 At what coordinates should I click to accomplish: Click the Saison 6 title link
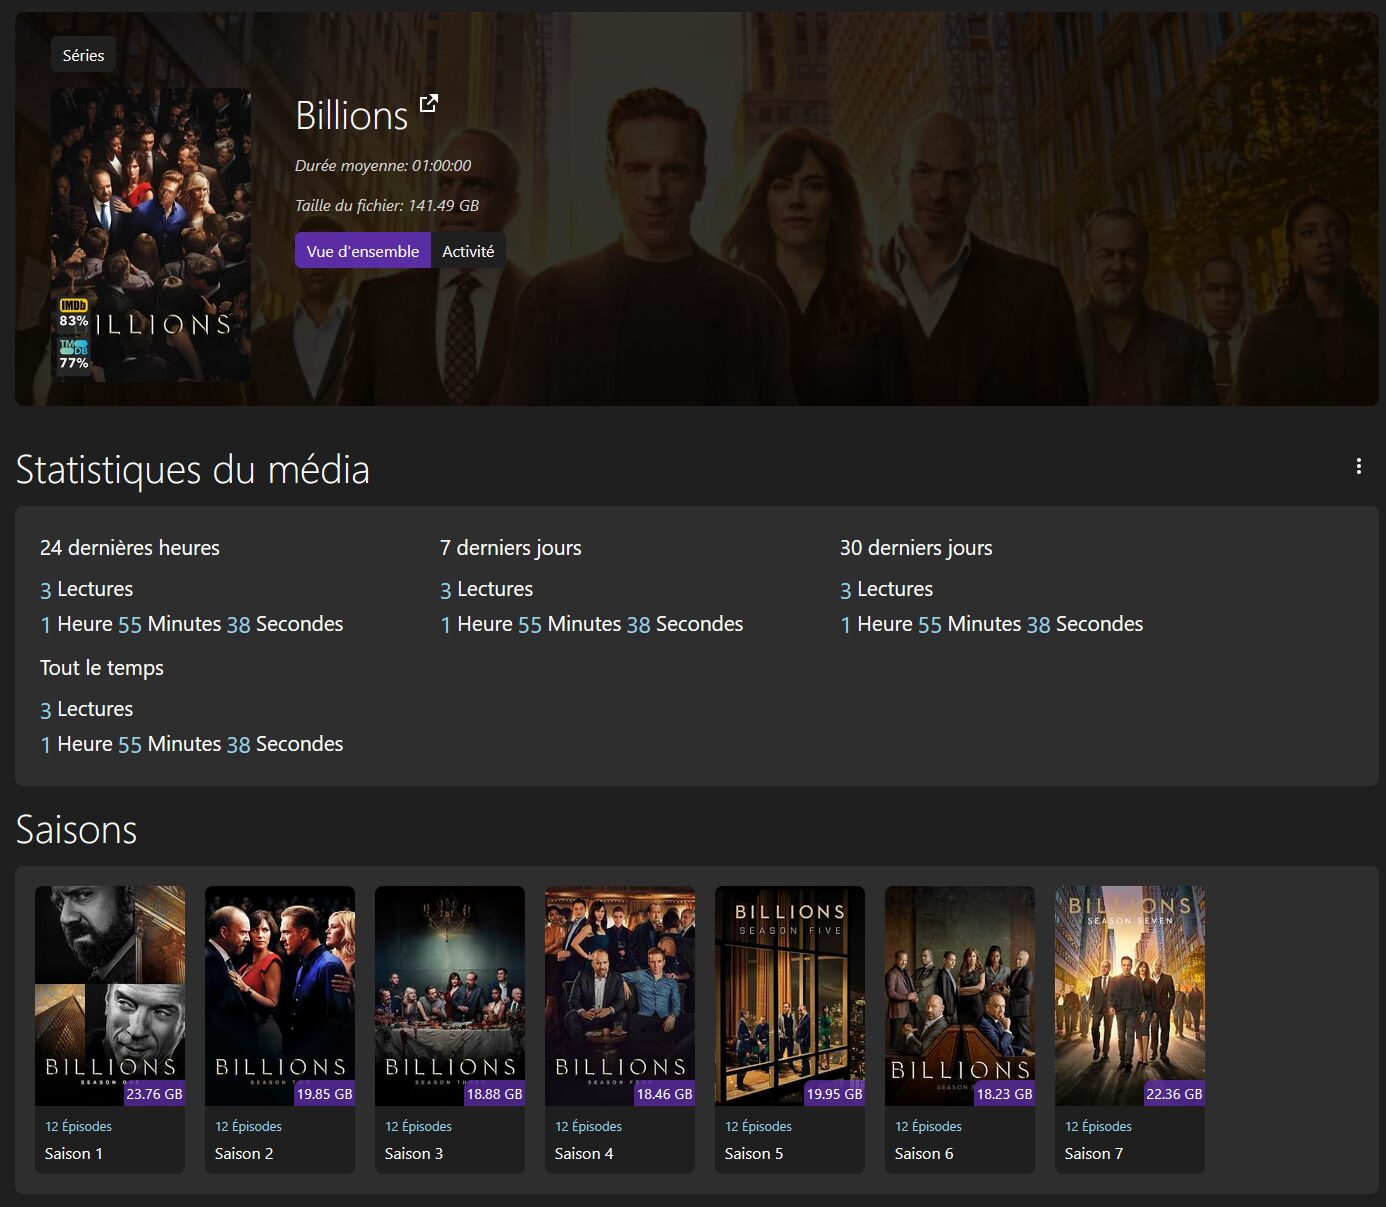pos(924,1153)
